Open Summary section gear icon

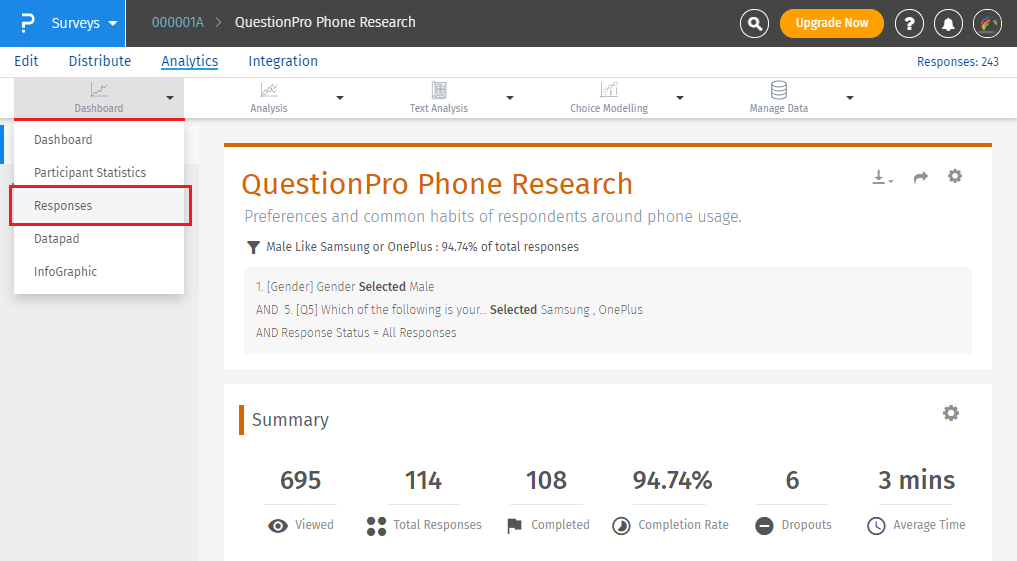(x=951, y=413)
